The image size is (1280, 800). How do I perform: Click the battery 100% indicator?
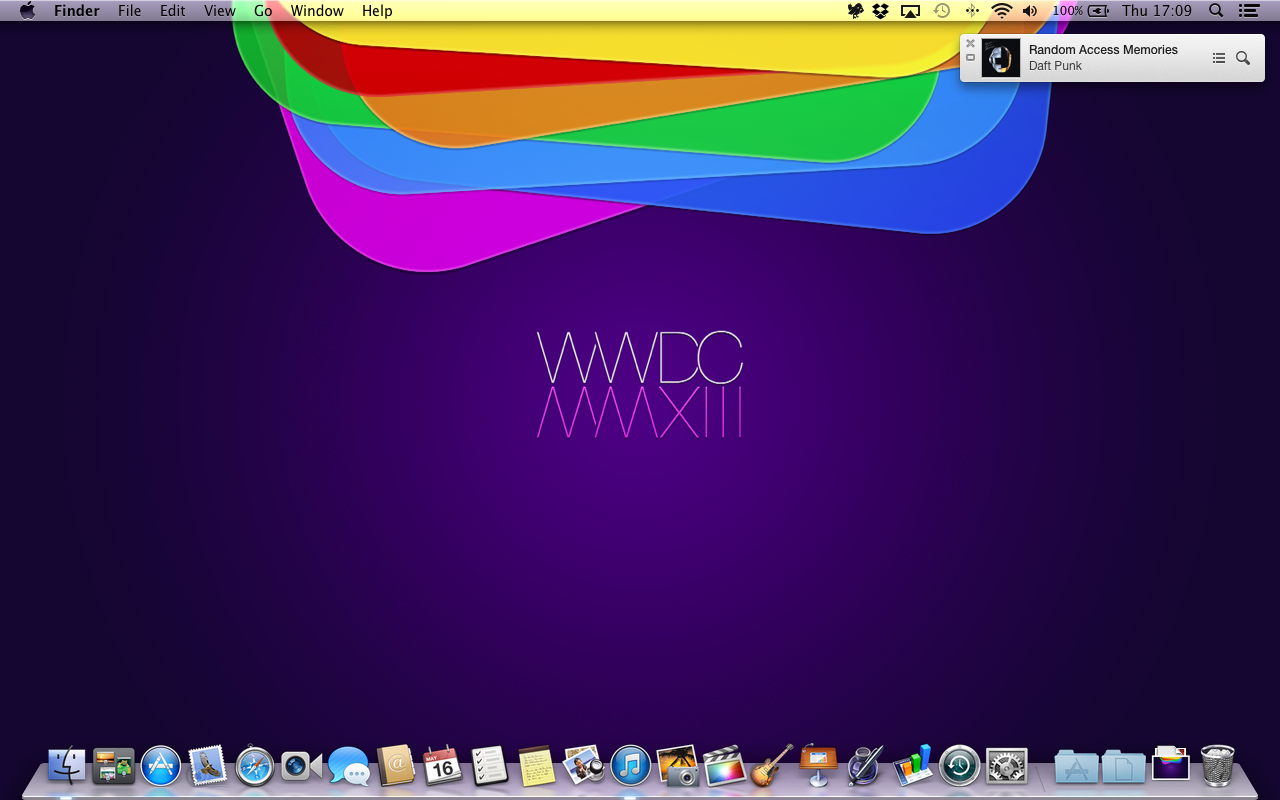1080,11
